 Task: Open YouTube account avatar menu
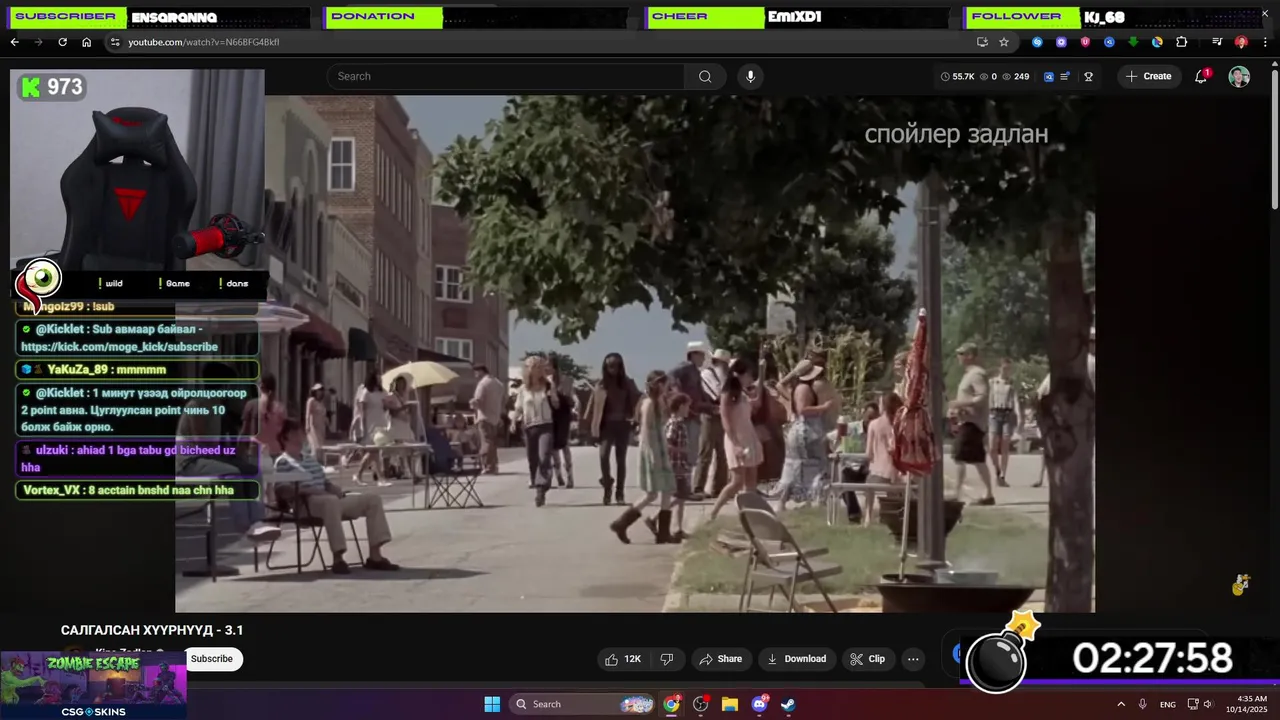pyautogui.click(x=1239, y=76)
